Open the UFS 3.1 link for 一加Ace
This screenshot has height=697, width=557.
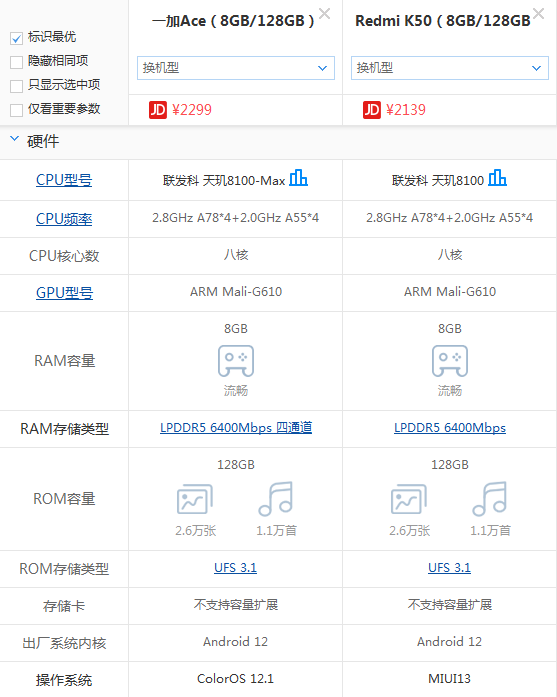236,568
